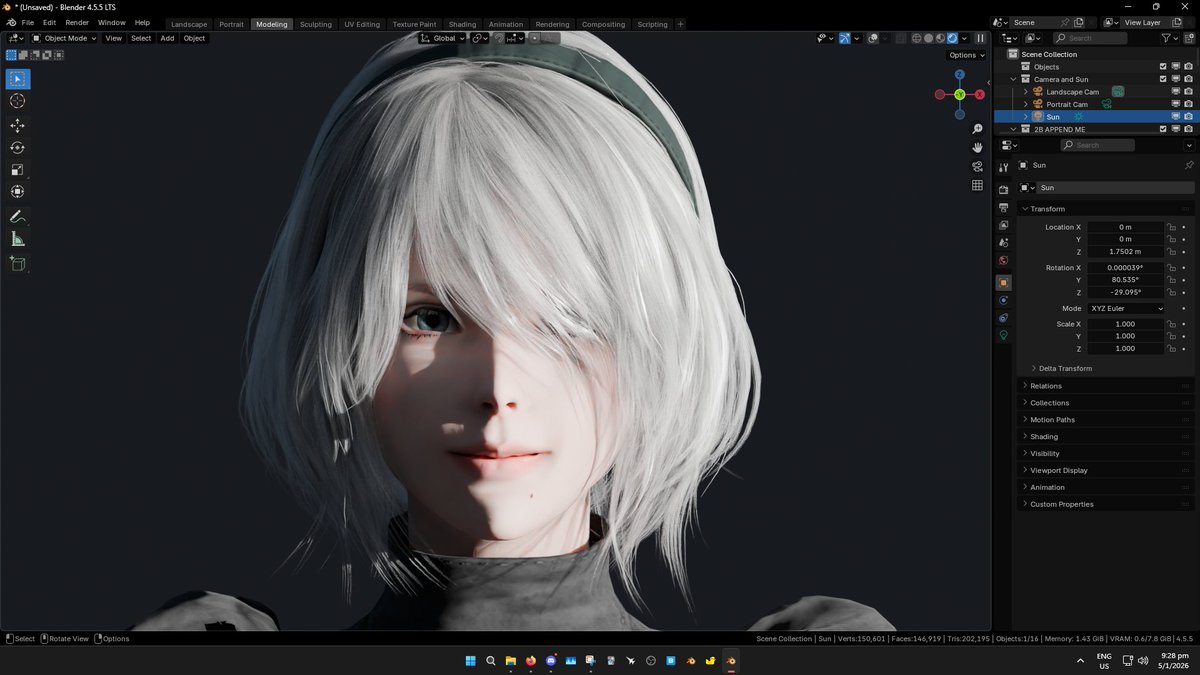Click the red X axis on navigation gizmo
Screen dimensions: 1200x675
tap(979, 94)
